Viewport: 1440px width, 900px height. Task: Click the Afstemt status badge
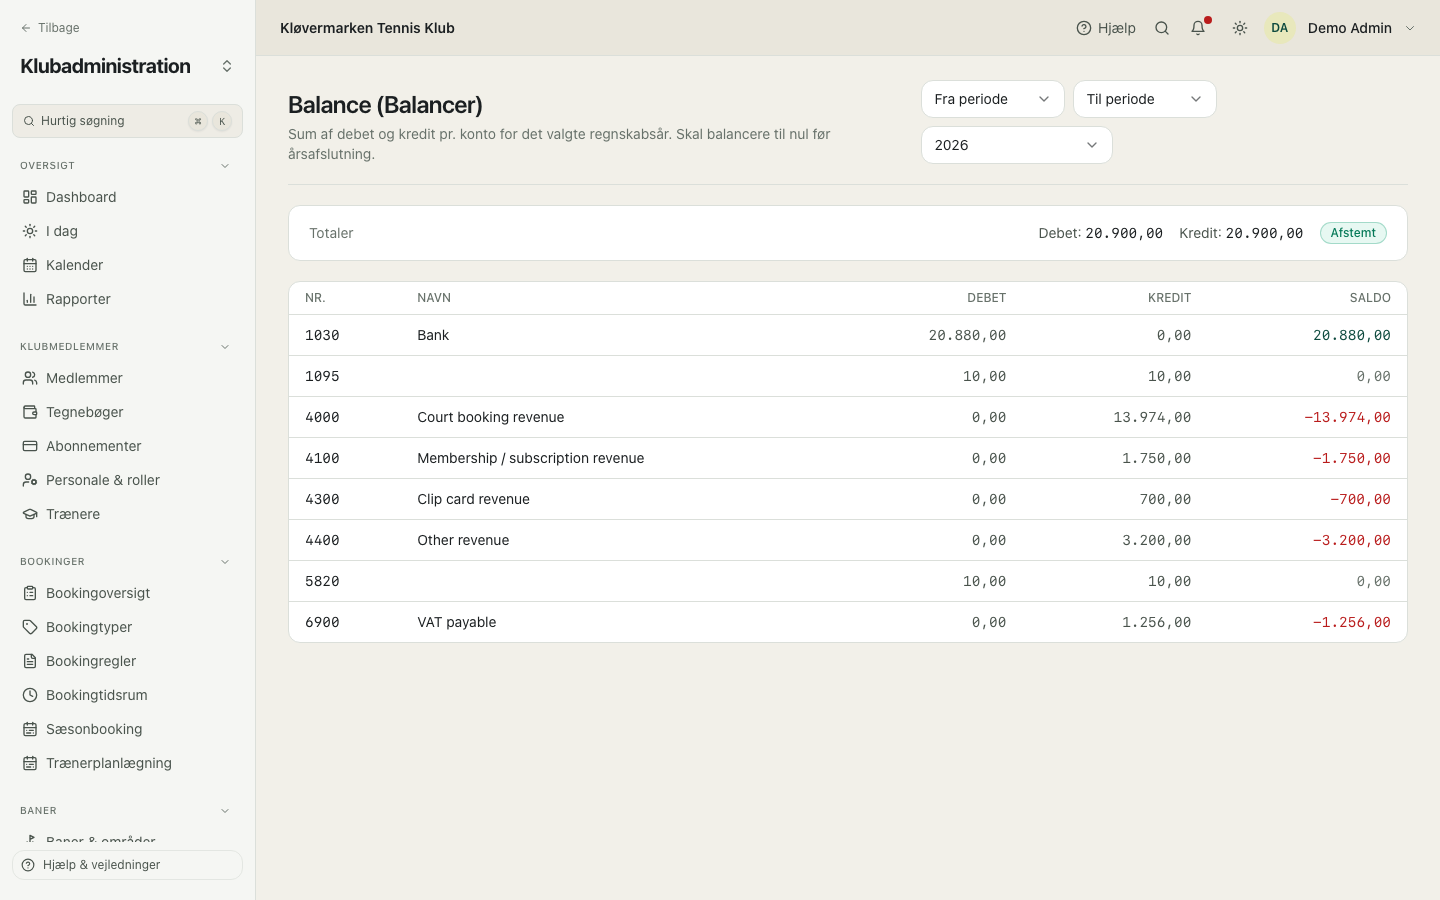1353,233
